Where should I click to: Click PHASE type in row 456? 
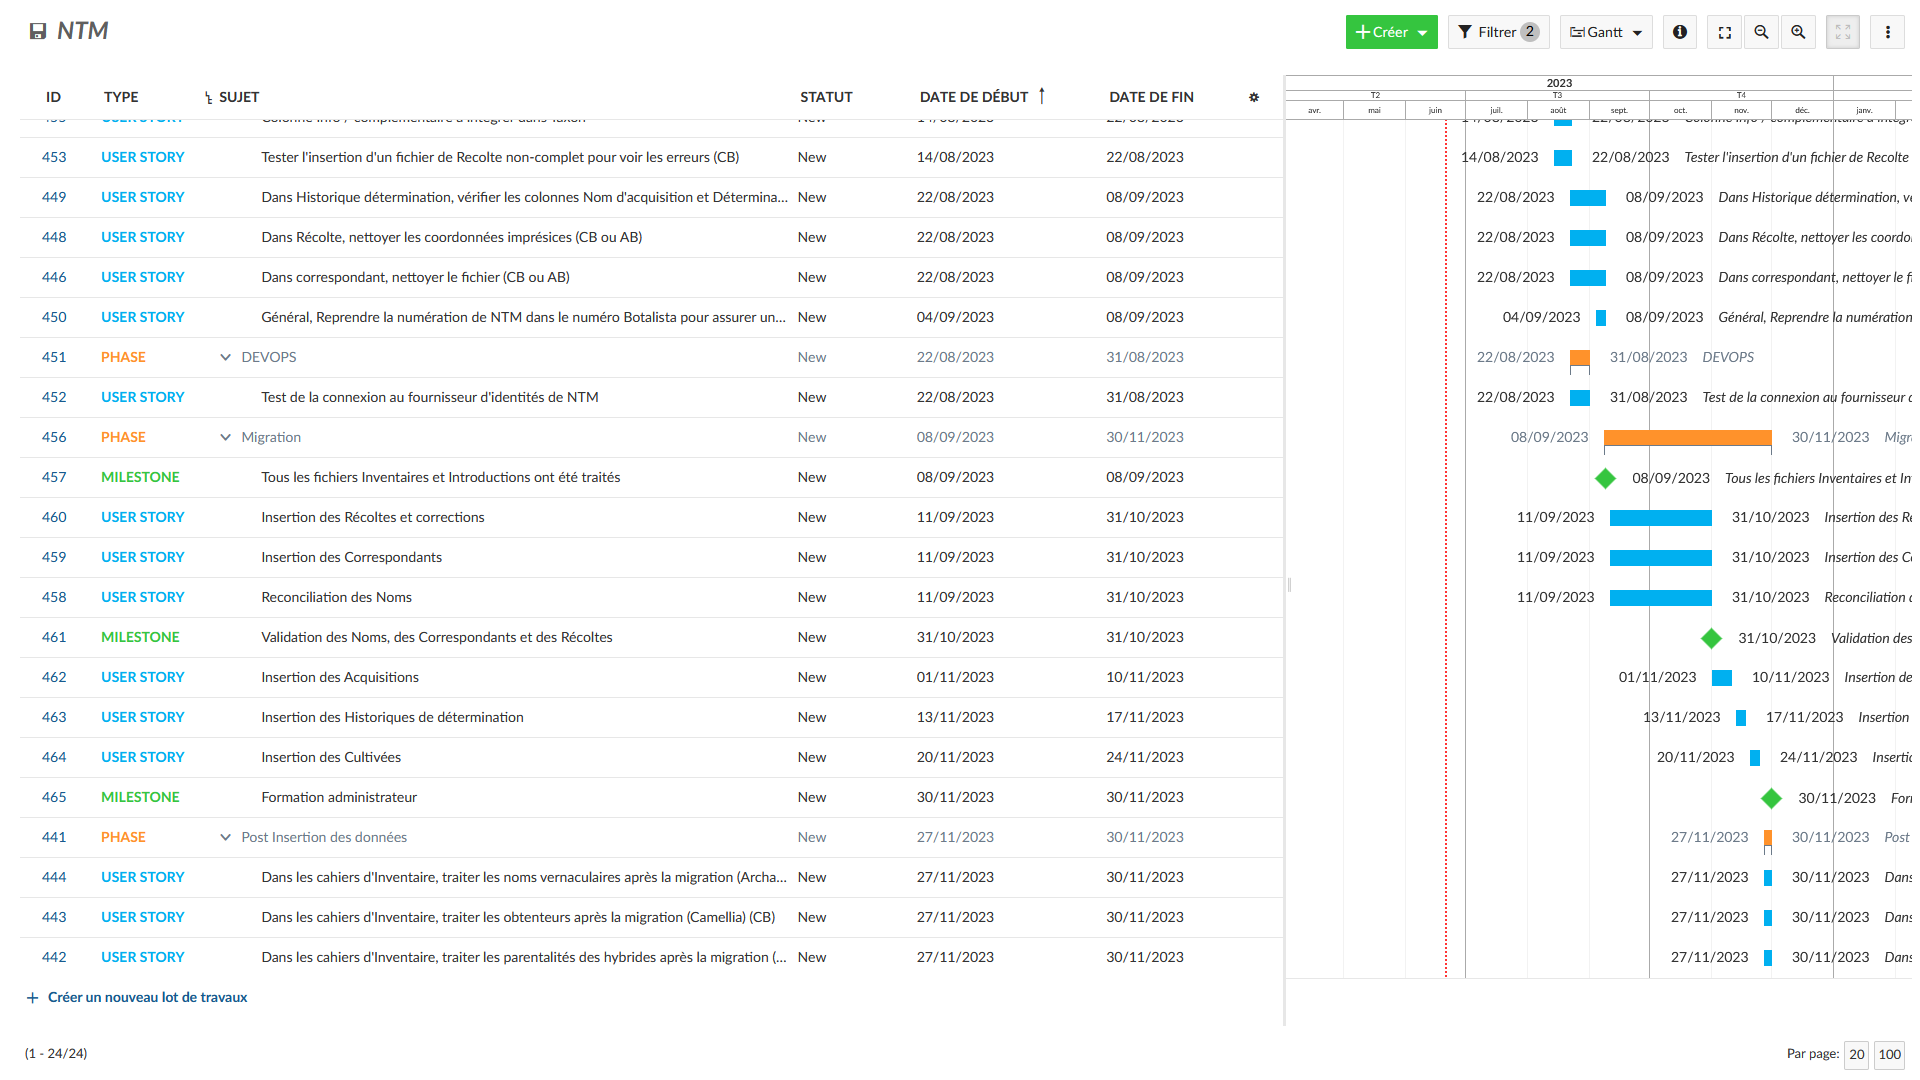click(x=123, y=437)
